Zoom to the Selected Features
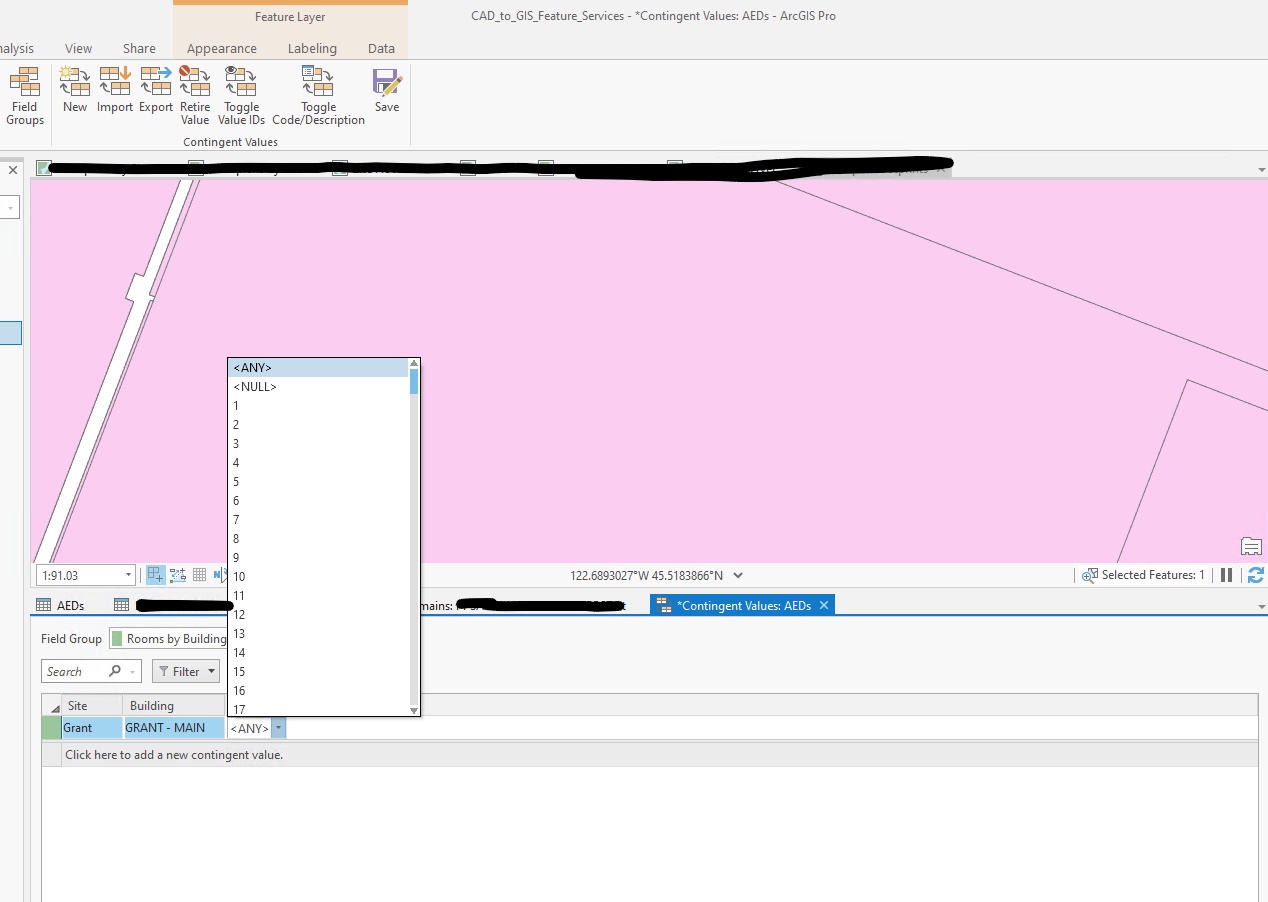 (1090, 575)
